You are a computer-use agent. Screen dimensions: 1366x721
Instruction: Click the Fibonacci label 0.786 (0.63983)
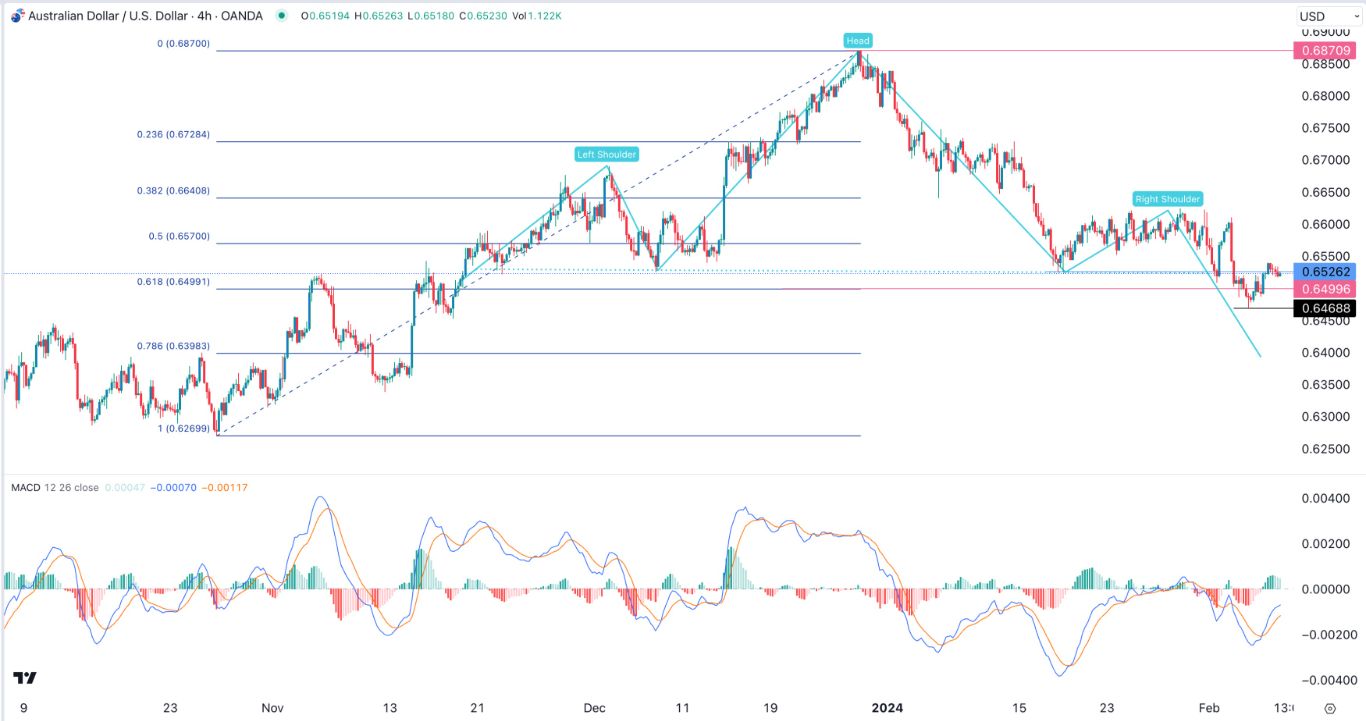[x=174, y=347]
